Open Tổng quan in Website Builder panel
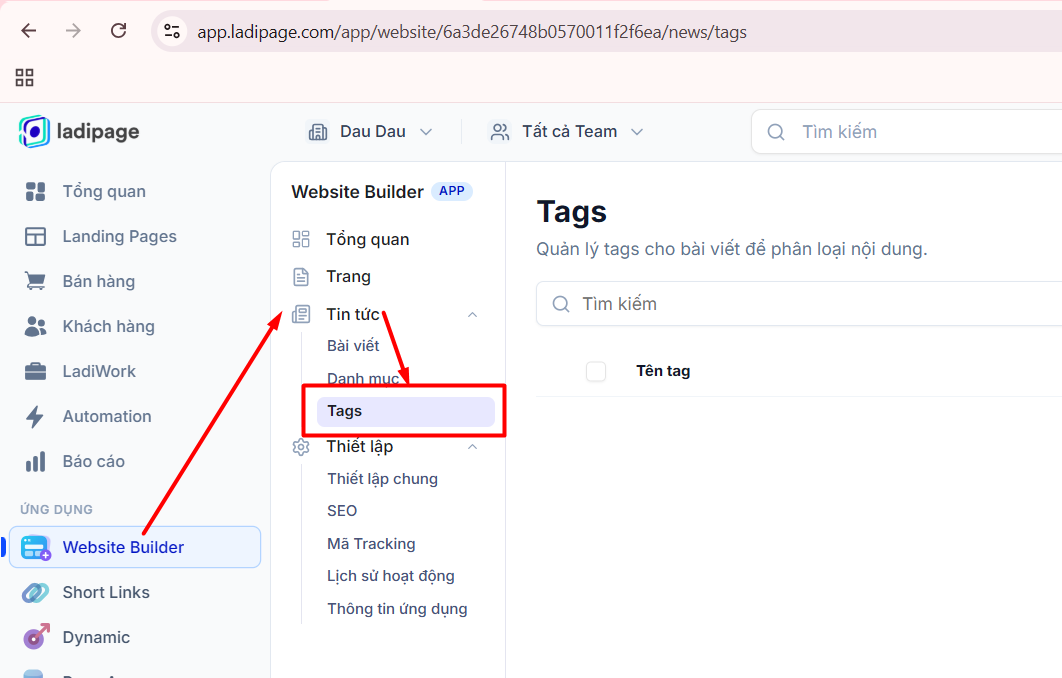This screenshot has height=678, width=1062. (368, 239)
